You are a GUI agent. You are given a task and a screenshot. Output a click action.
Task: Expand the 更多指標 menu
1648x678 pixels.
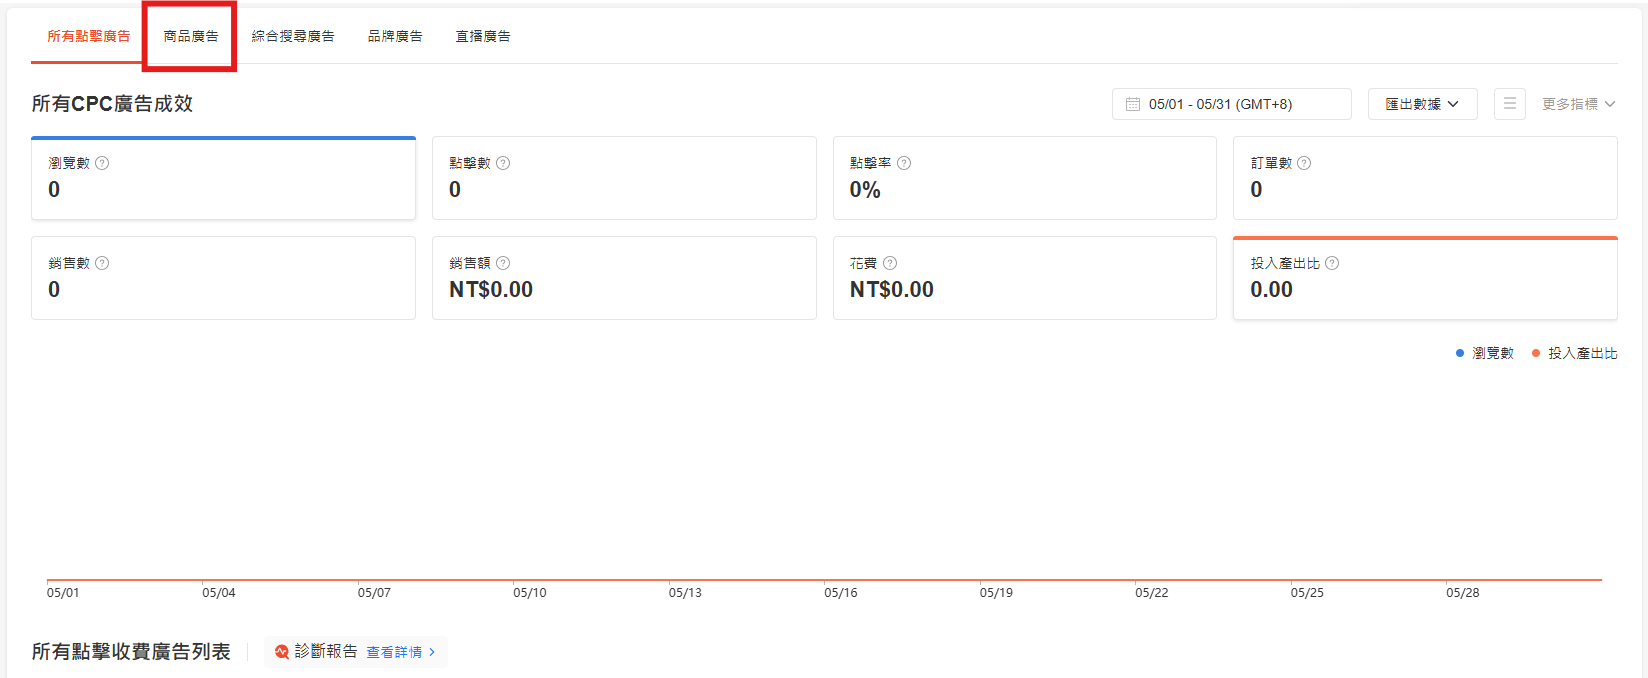coord(1578,104)
